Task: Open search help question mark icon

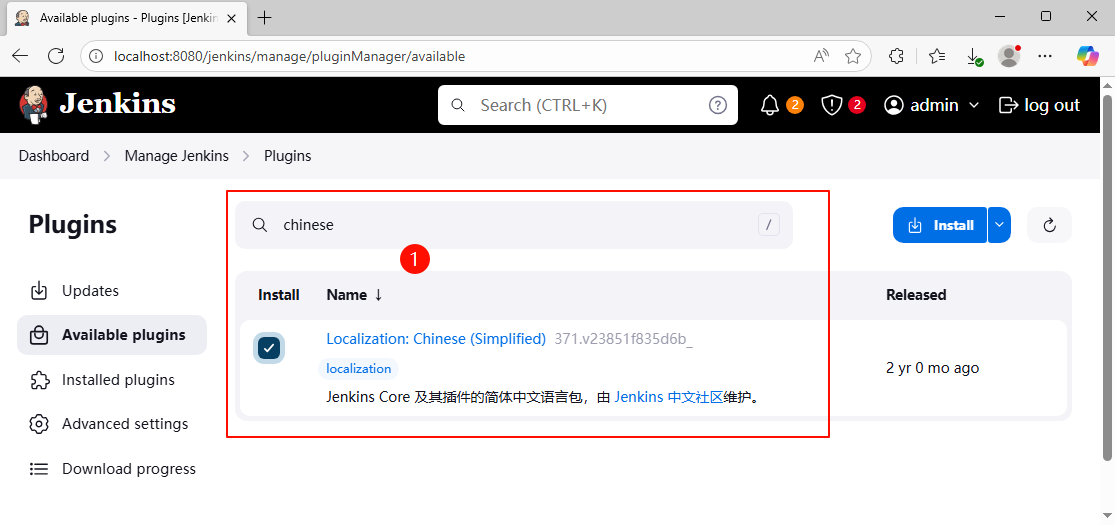Action: coord(717,105)
